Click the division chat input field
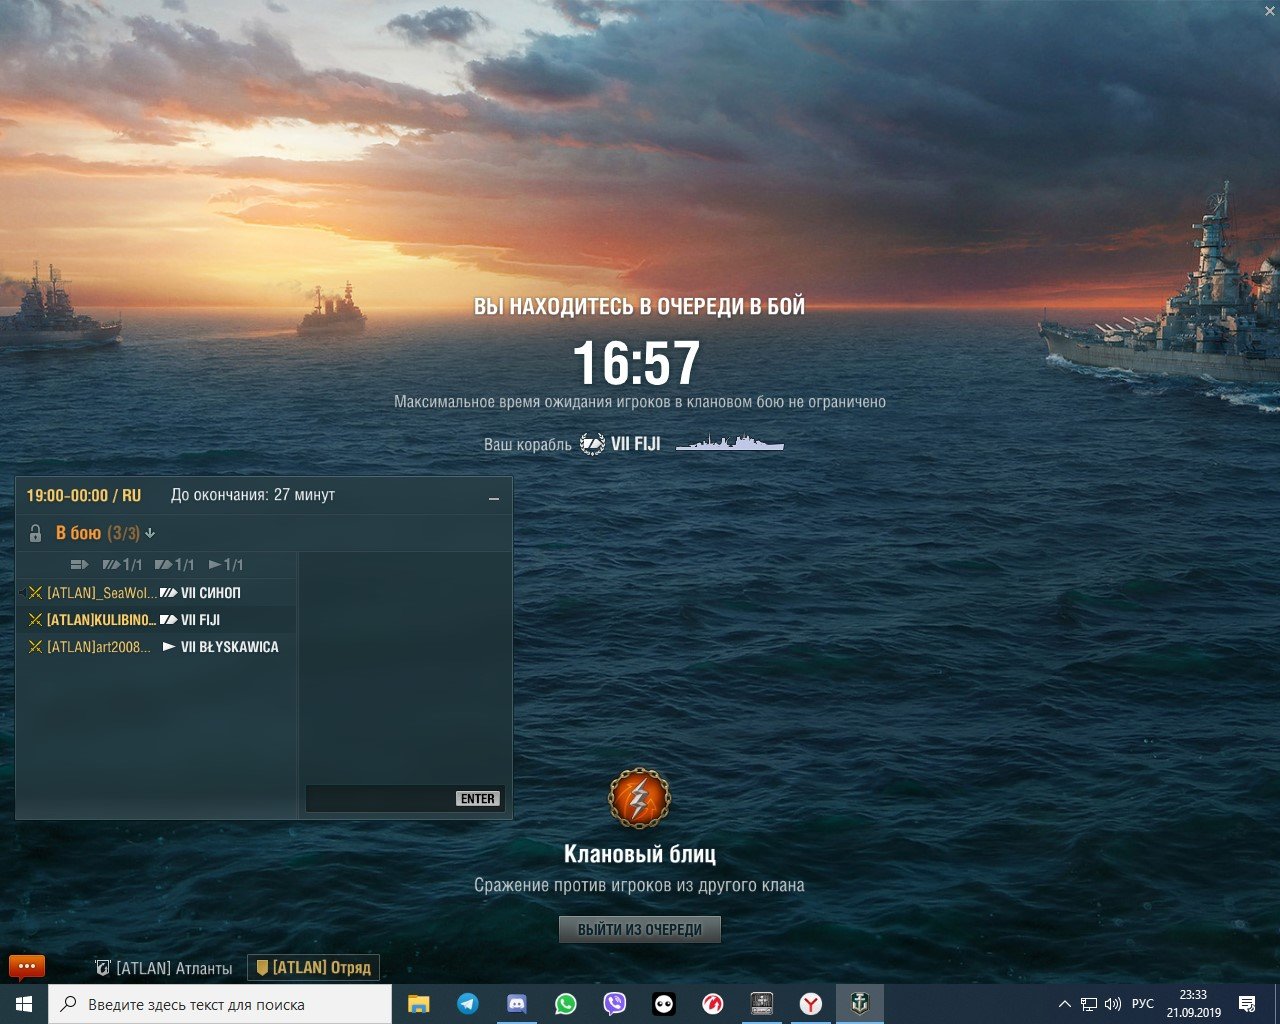Viewport: 1280px width, 1024px height. click(380, 798)
